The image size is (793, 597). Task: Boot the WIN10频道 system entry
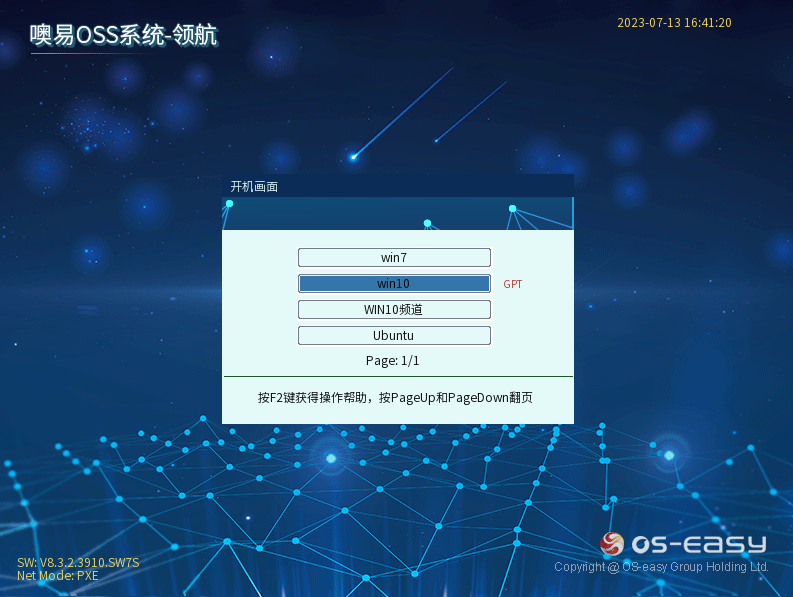pos(394,310)
